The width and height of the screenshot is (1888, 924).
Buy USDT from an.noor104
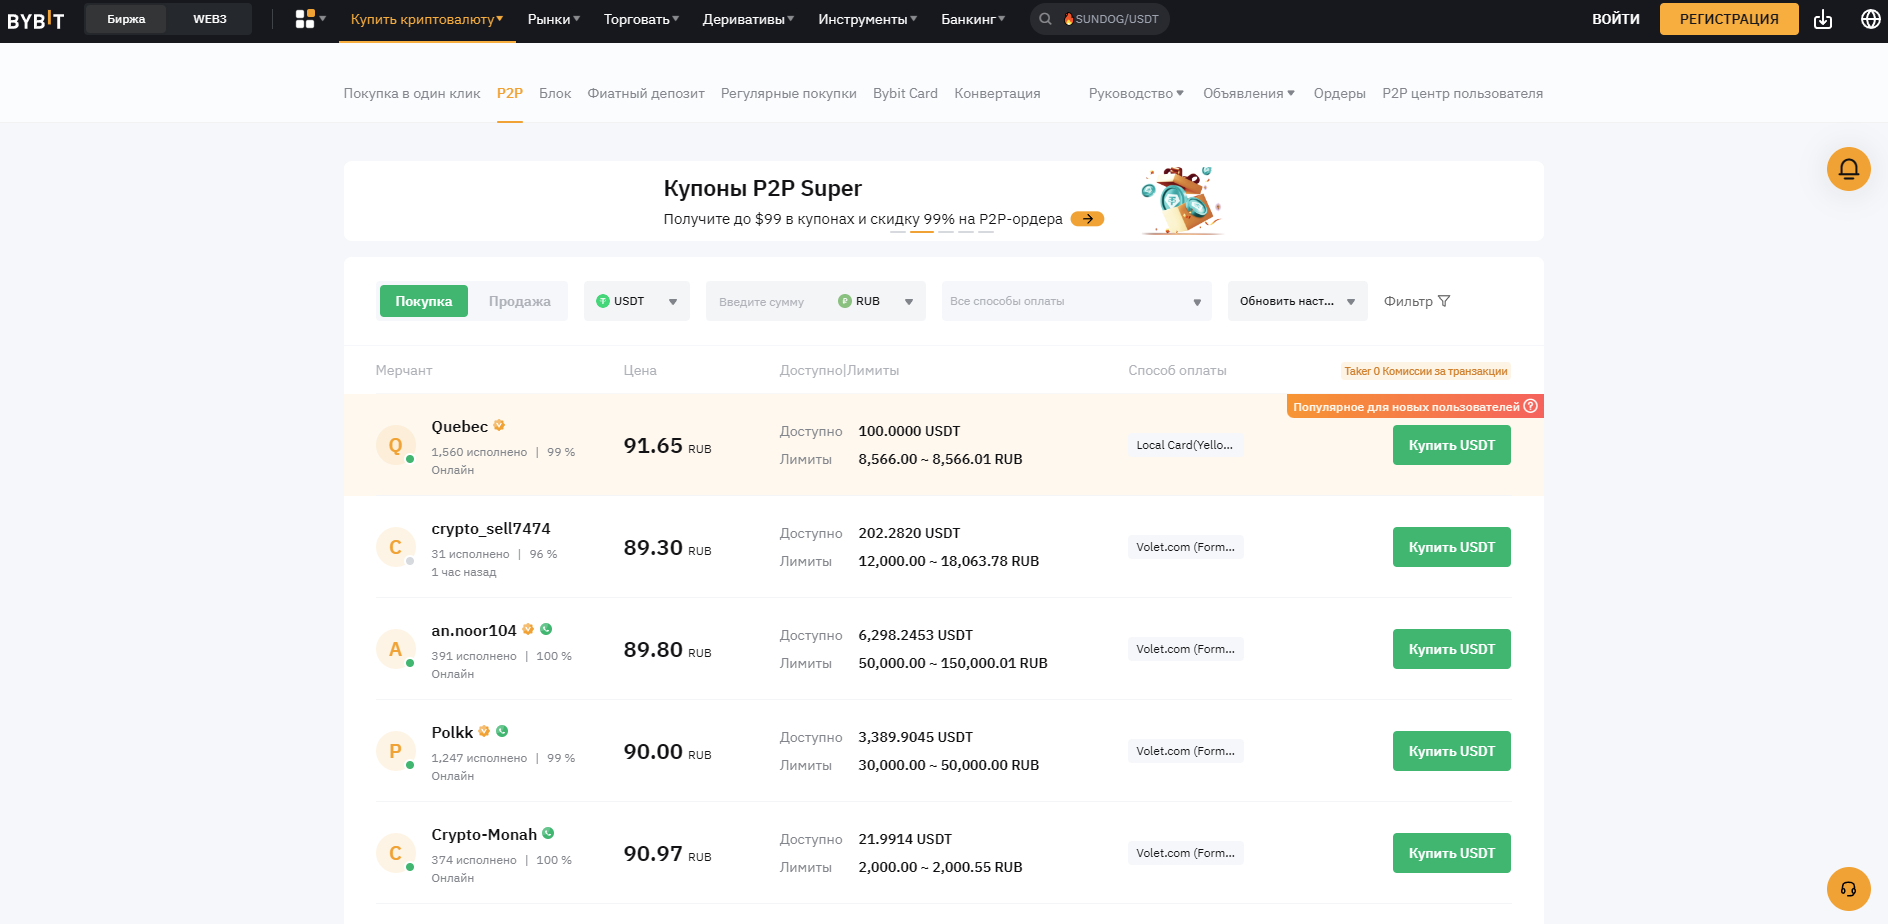pos(1451,649)
